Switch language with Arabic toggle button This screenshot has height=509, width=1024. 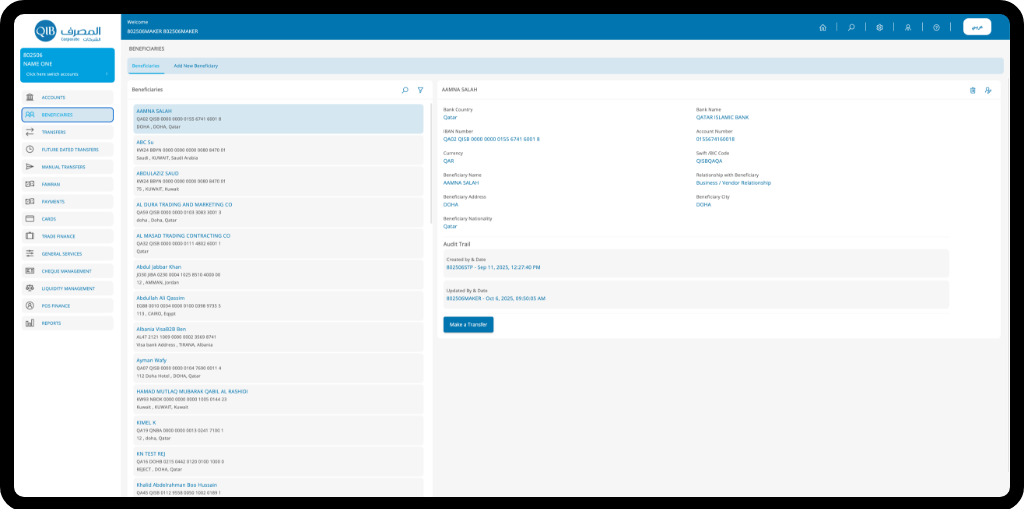tap(977, 27)
